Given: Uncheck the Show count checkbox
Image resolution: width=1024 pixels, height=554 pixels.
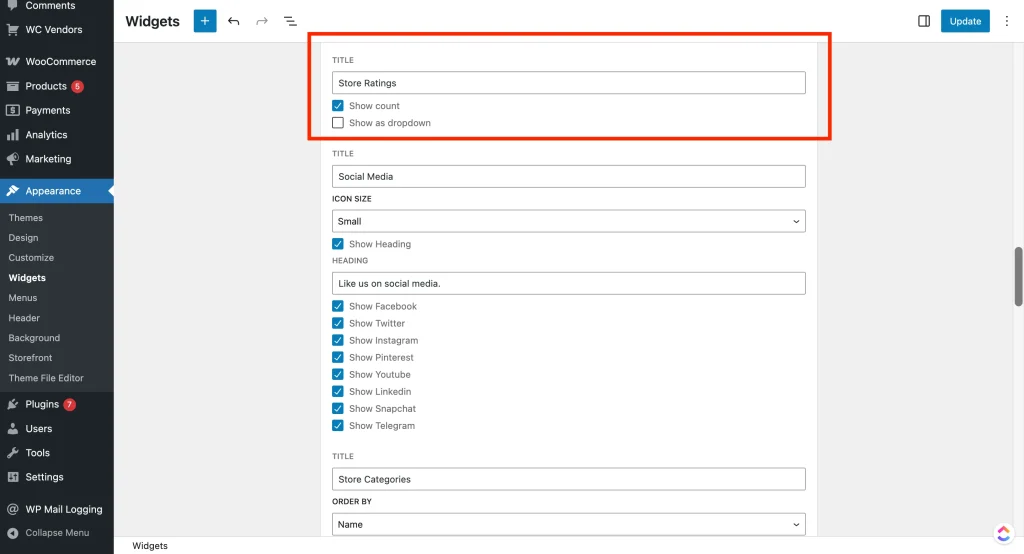Looking at the screenshot, I should tap(338, 106).
